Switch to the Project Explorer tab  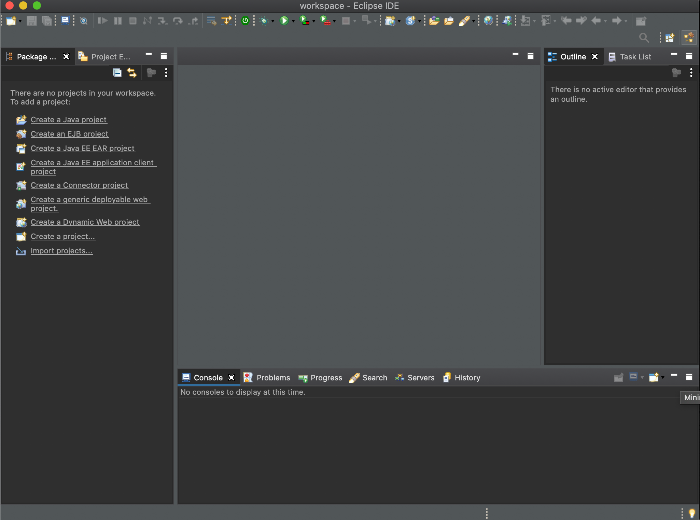pyautogui.click(x=105, y=56)
